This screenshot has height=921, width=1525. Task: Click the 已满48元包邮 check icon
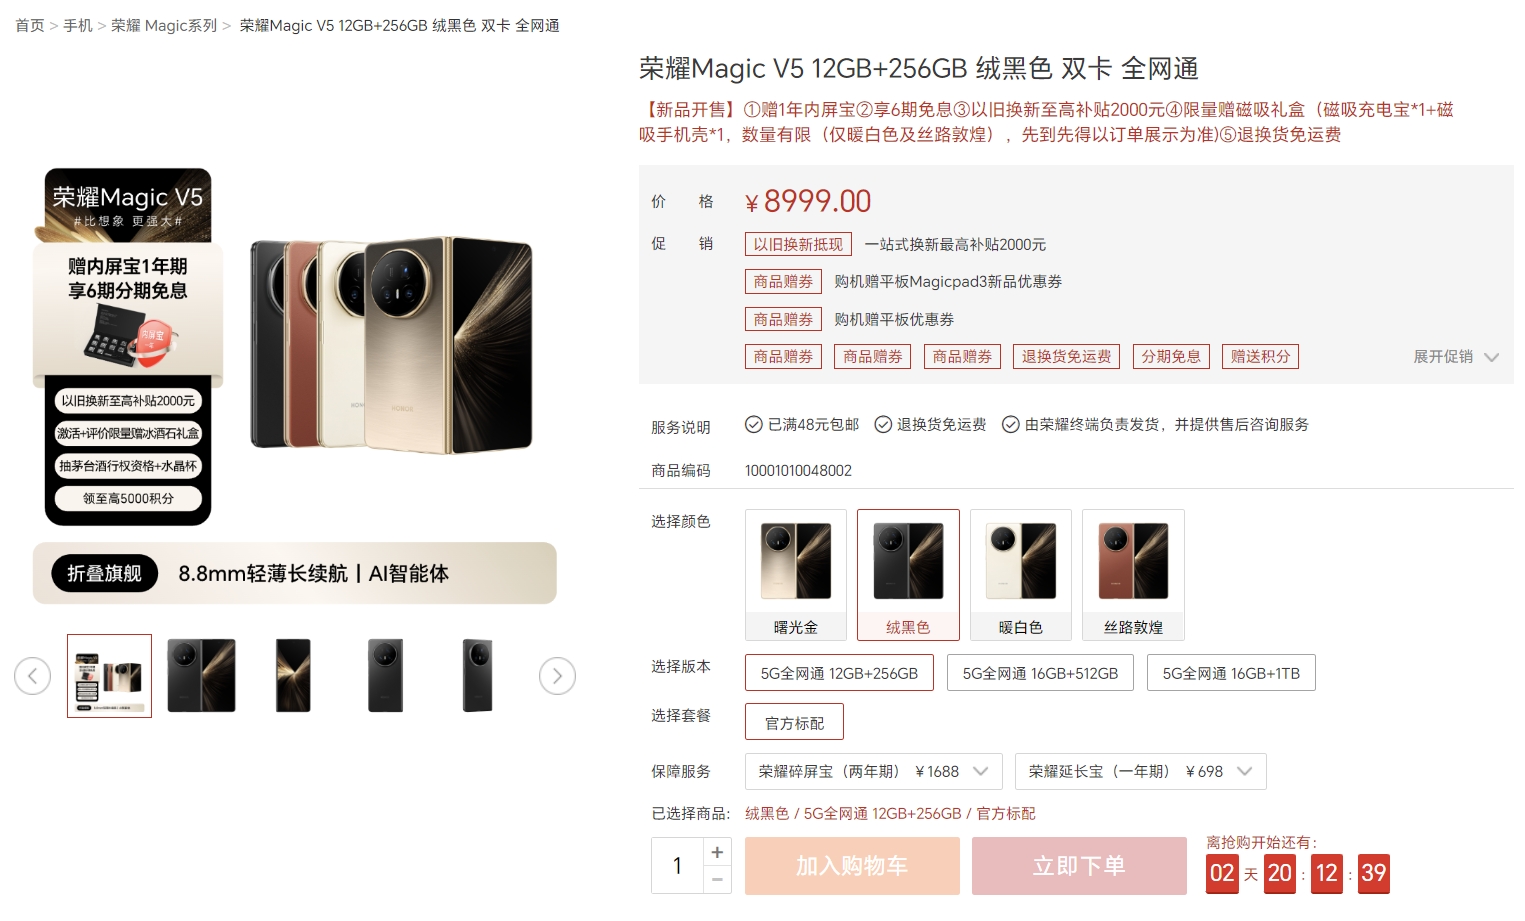pos(754,424)
